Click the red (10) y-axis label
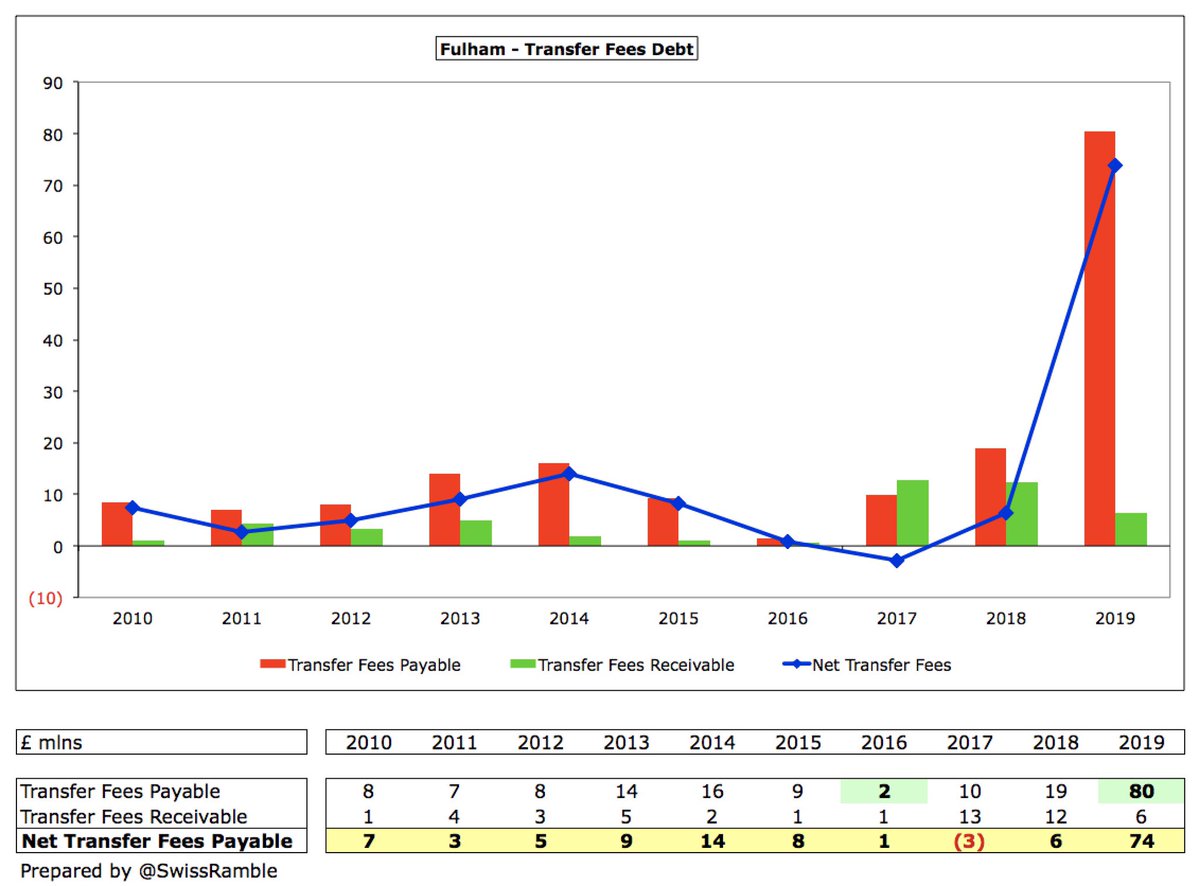The image size is (1200, 886). (46, 598)
